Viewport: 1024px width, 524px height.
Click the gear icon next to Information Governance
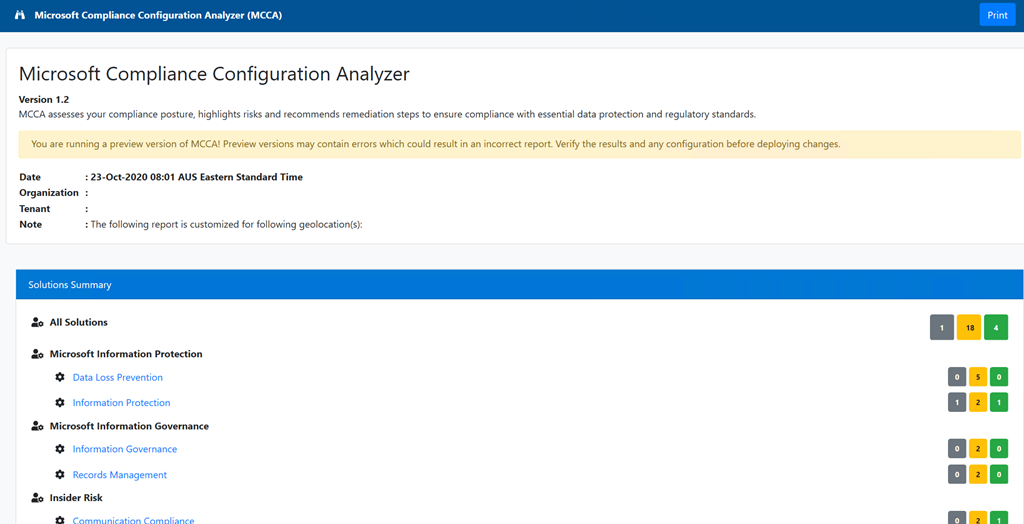coord(60,449)
